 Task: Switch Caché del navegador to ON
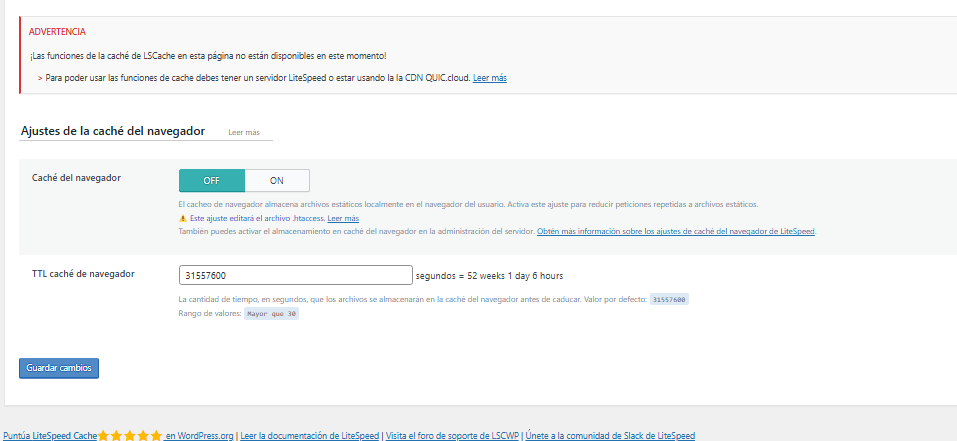277,181
